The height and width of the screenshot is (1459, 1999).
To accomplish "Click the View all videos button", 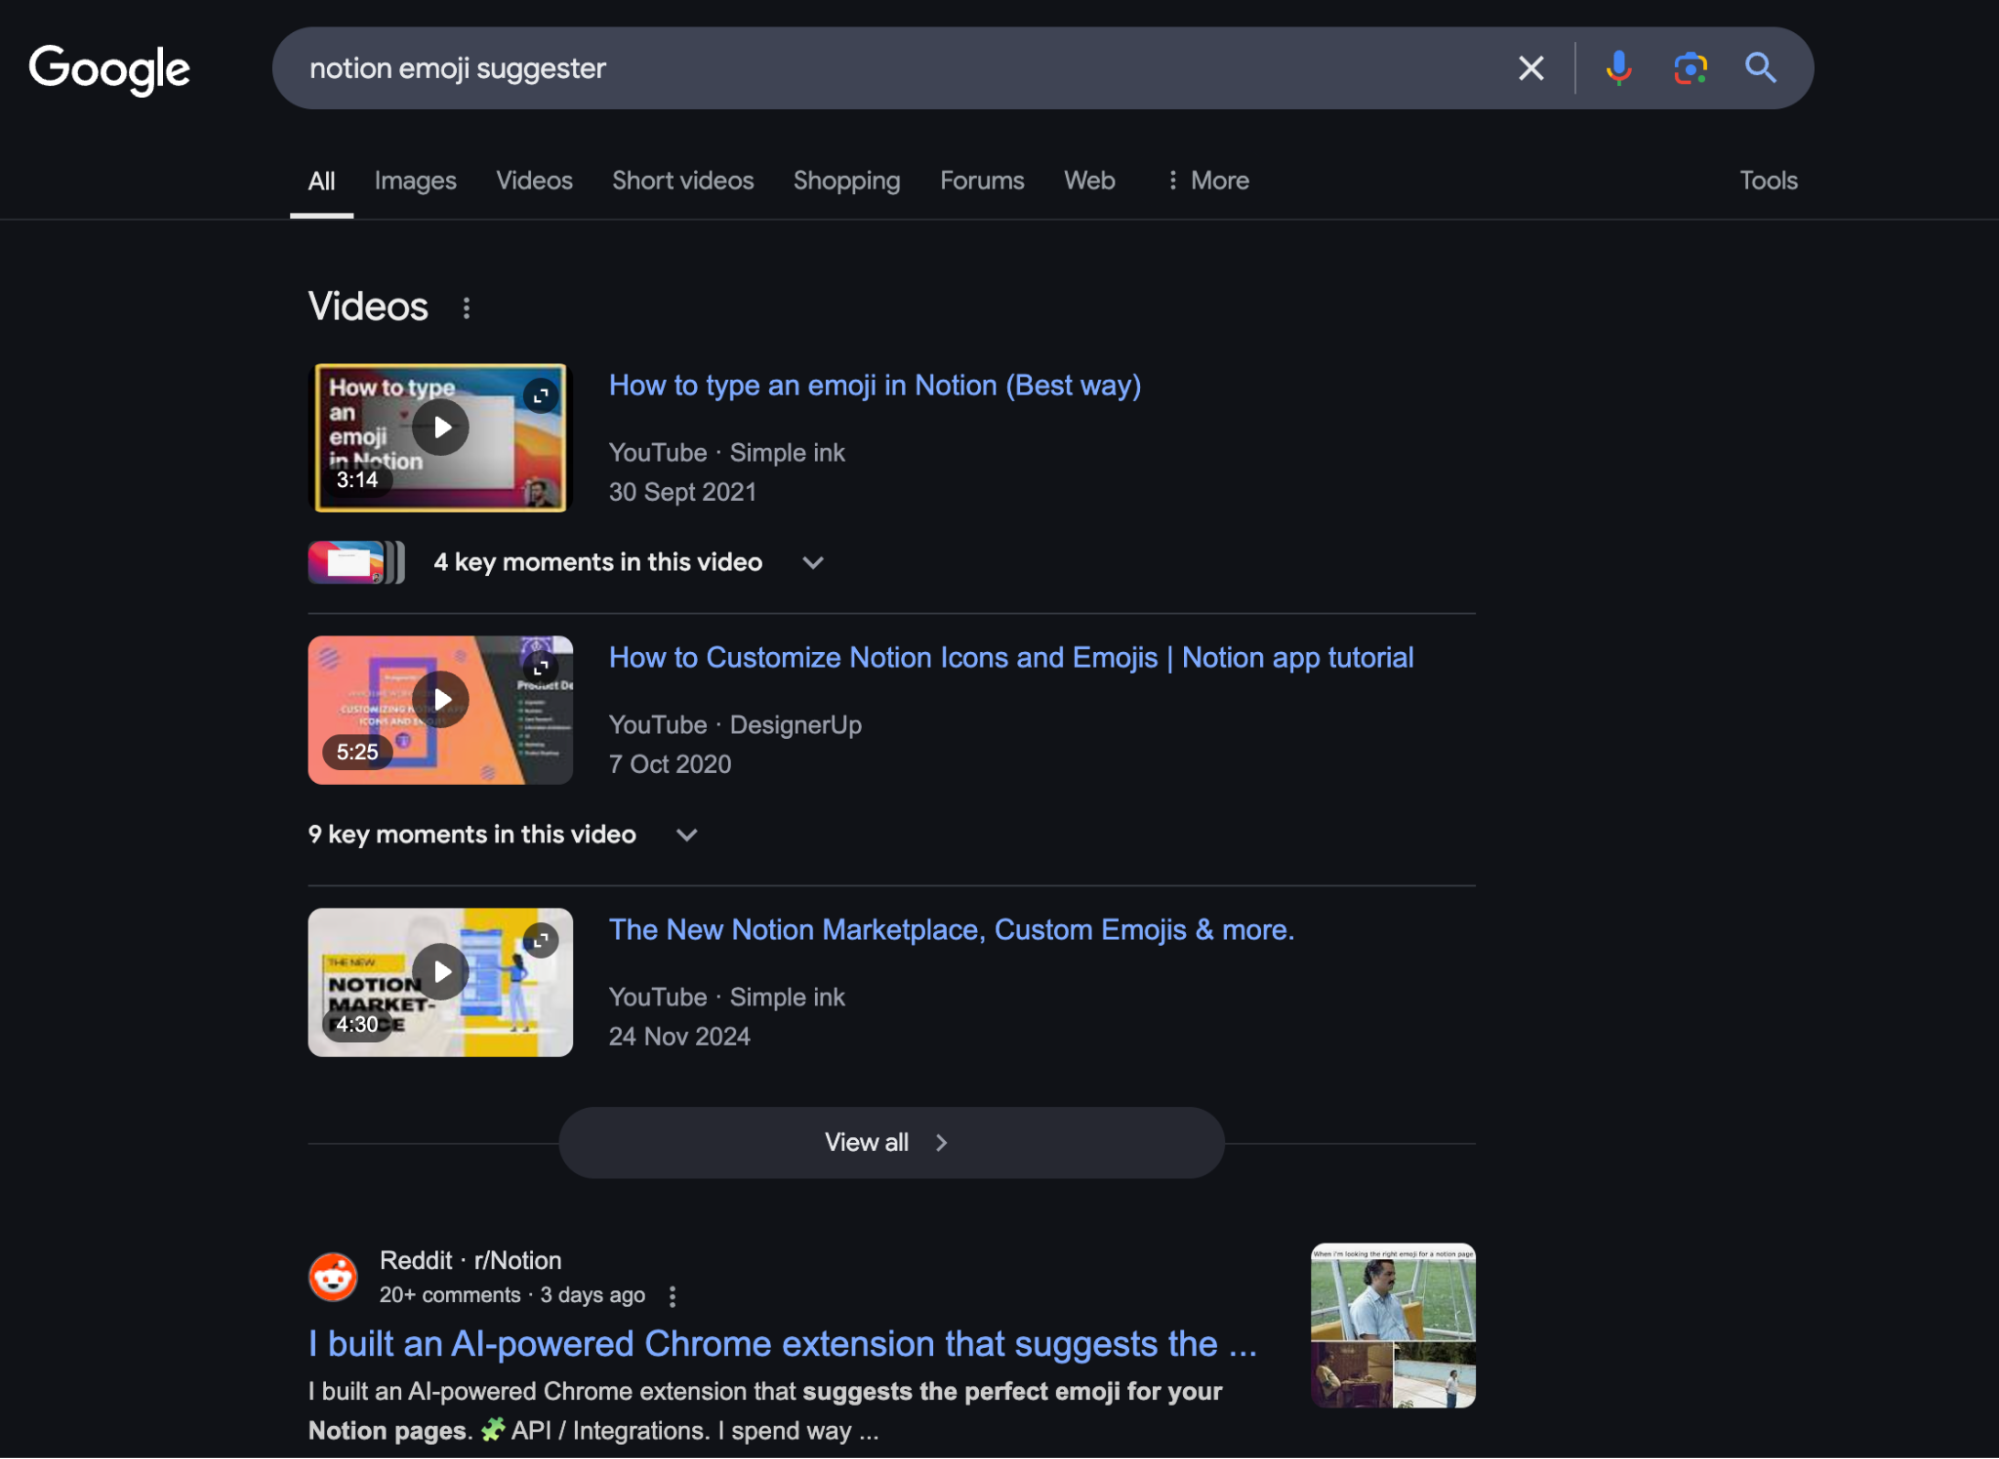I will 891,1142.
